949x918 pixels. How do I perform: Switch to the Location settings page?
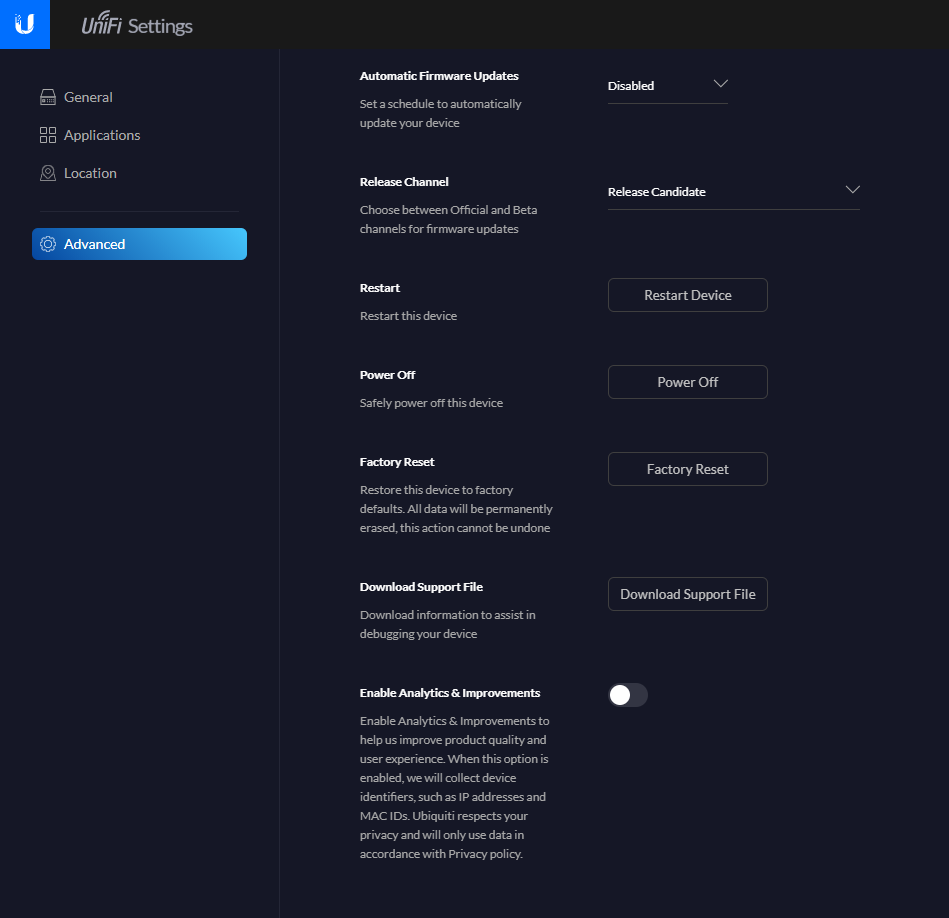pos(90,173)
